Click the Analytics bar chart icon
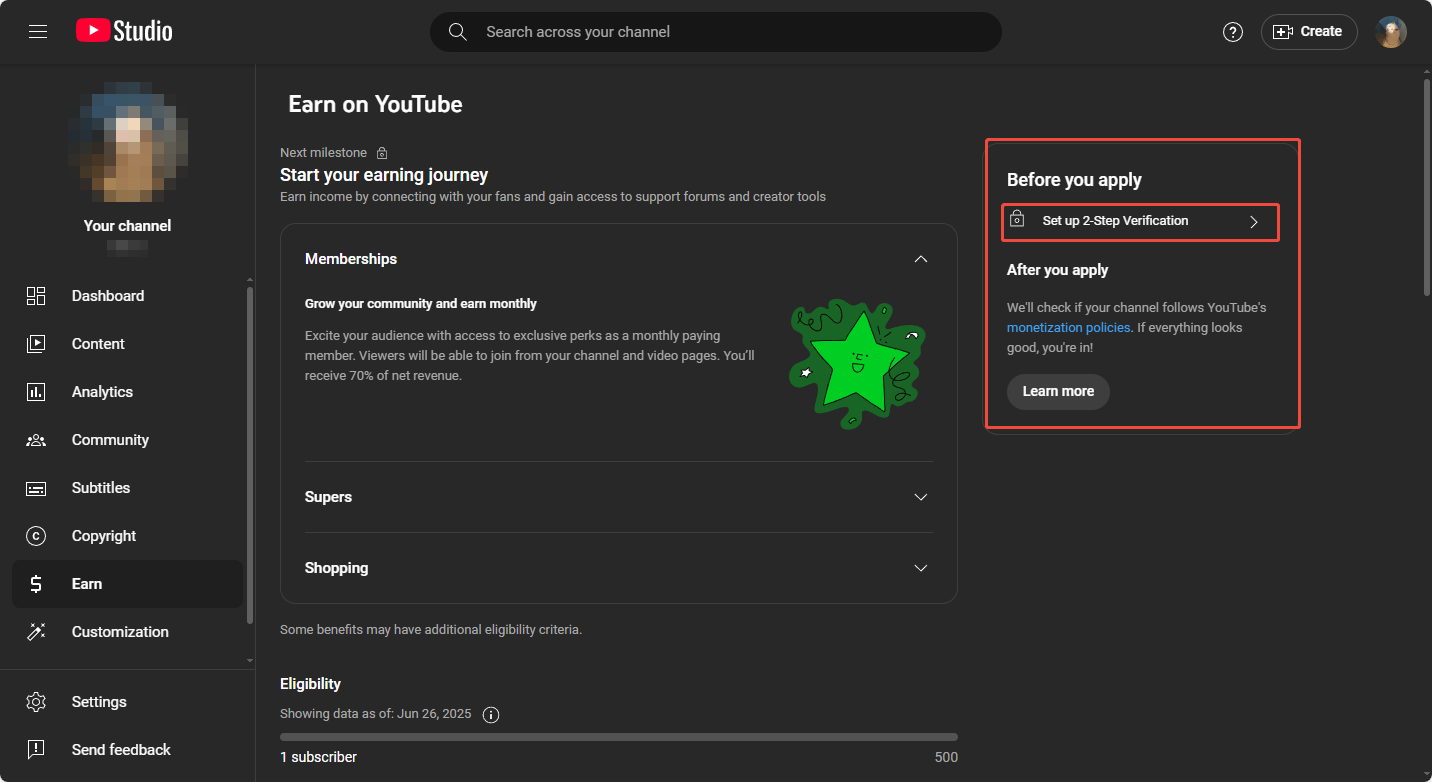The image size is (1432, 782). (x=36, y=392)
